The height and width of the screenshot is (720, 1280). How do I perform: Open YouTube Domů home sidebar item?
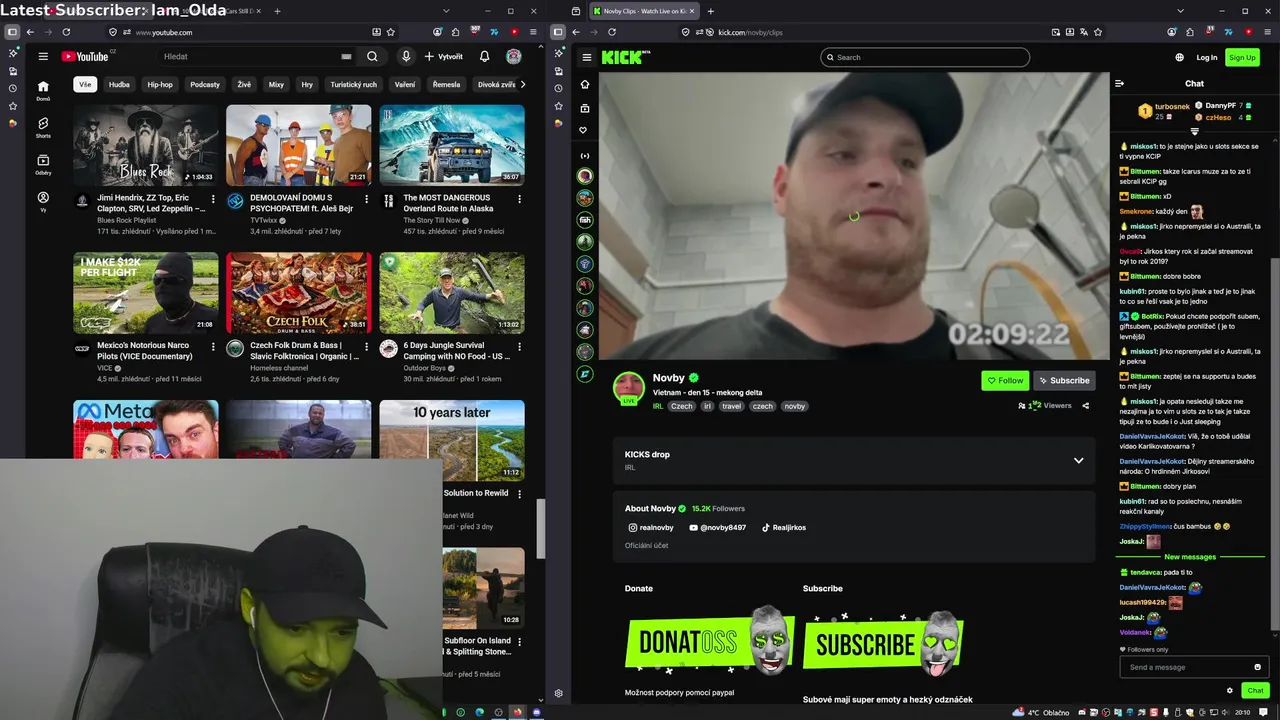[x=43, y=91]
